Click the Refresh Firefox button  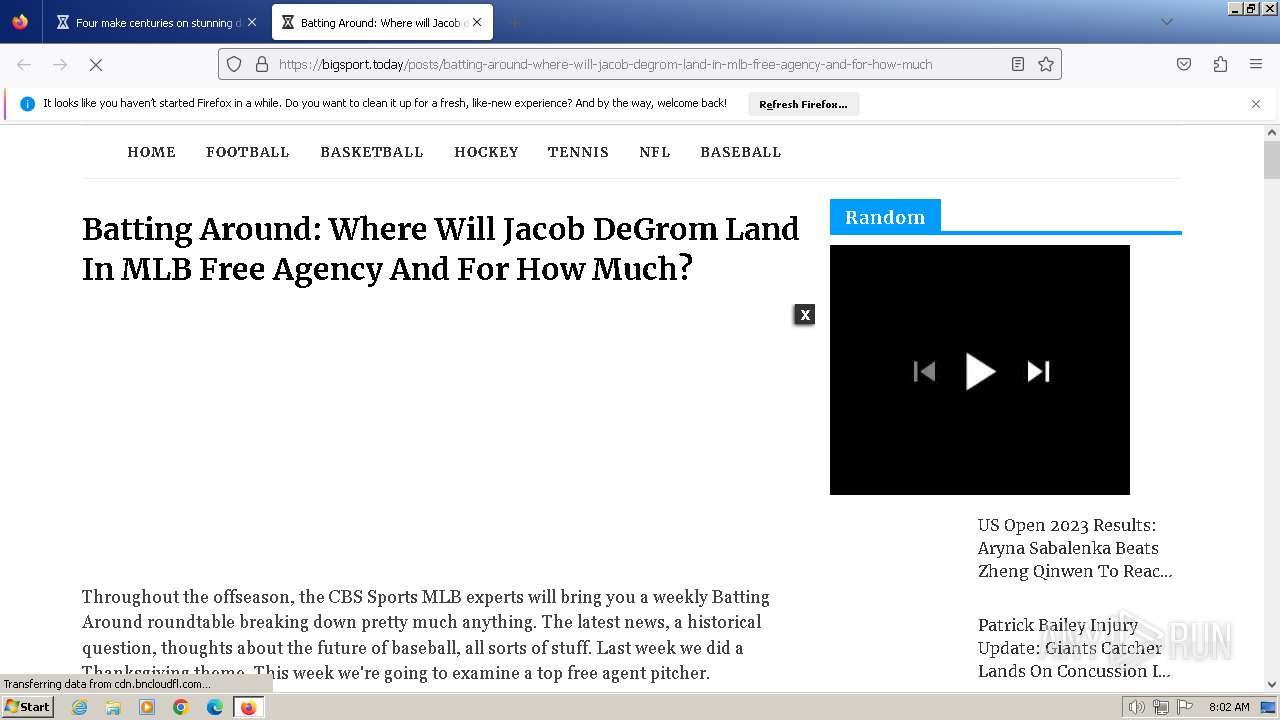pyautogui.click(x=803, y=104)
